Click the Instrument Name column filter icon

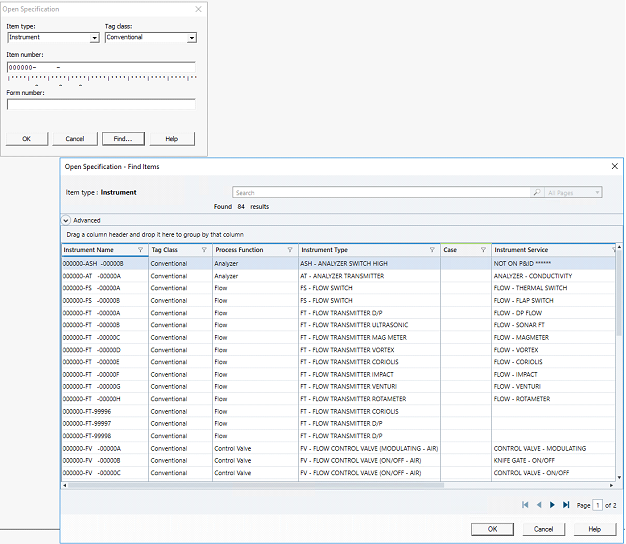pyautogui.click(x=140, y=250)
